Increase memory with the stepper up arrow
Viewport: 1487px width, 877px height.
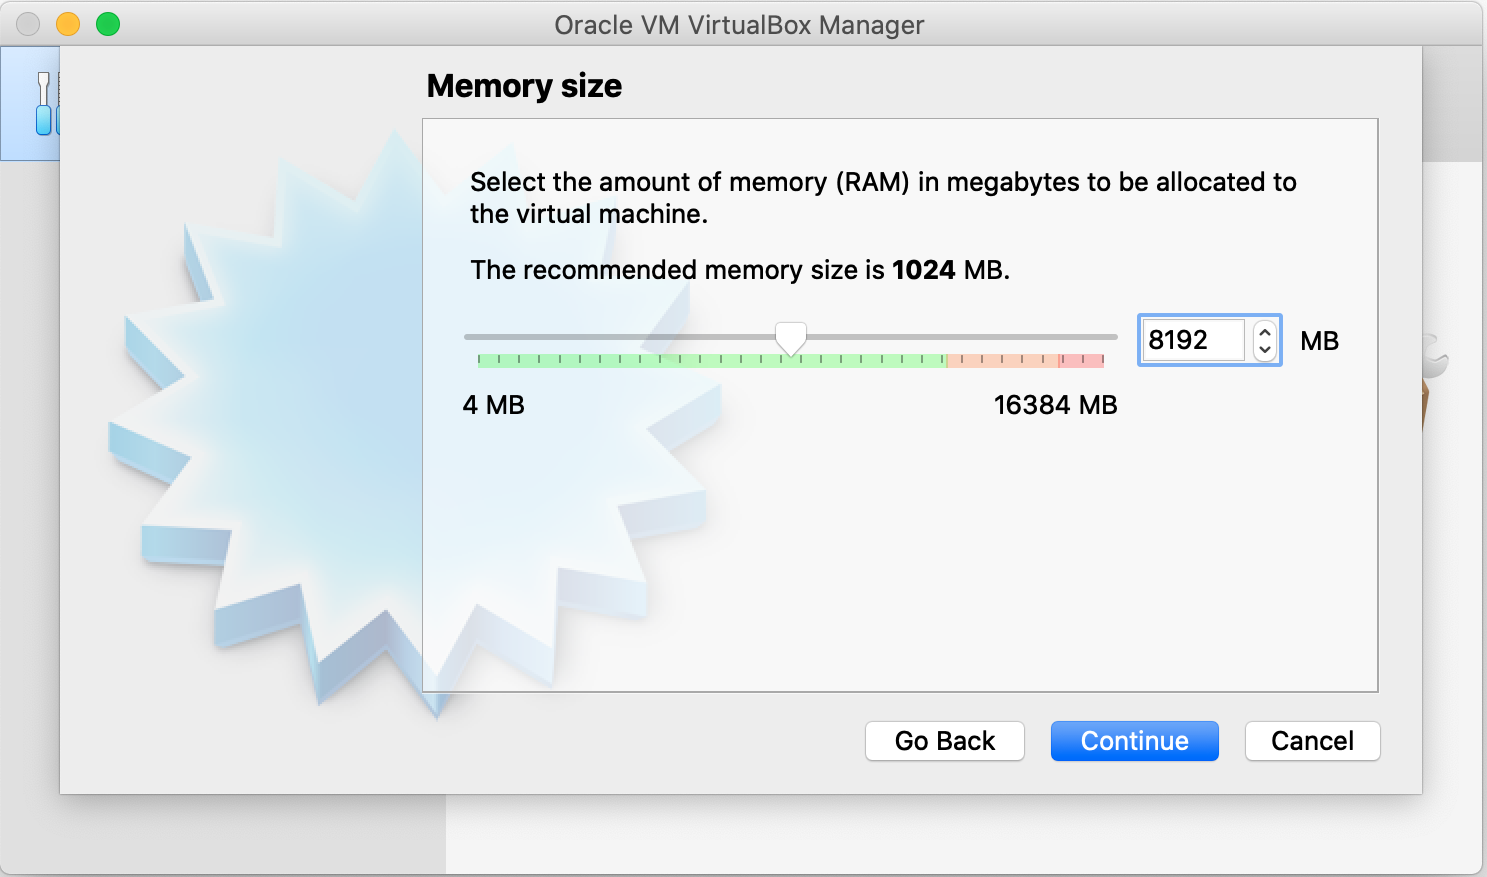(1265, 331)
